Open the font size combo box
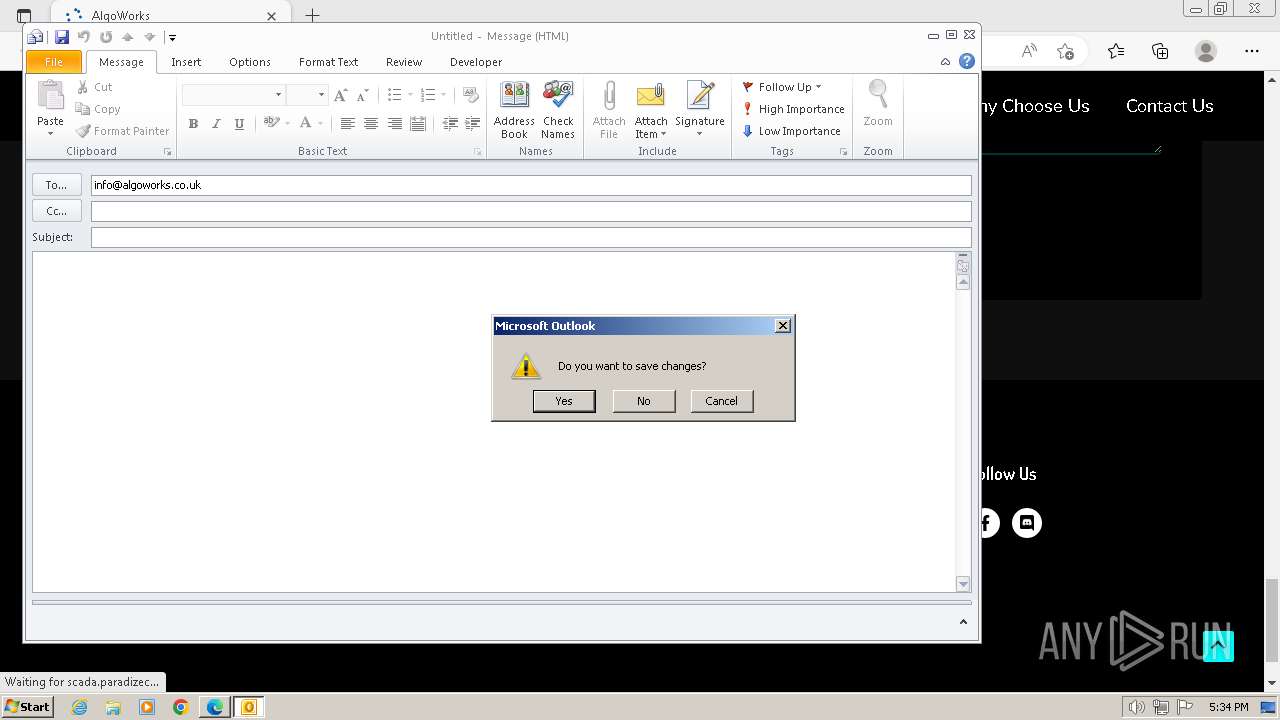 (307, 94)
